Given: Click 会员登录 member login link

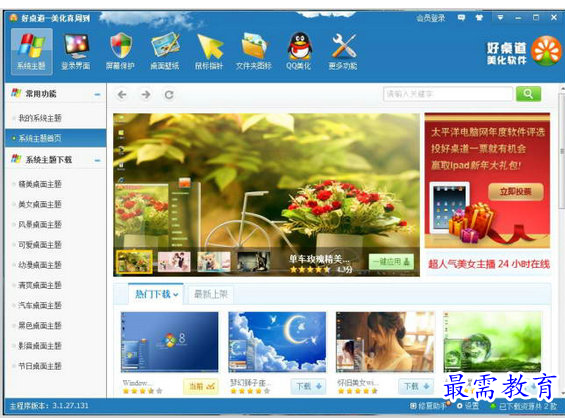Looking at the screenshot, I should point(431,18).
